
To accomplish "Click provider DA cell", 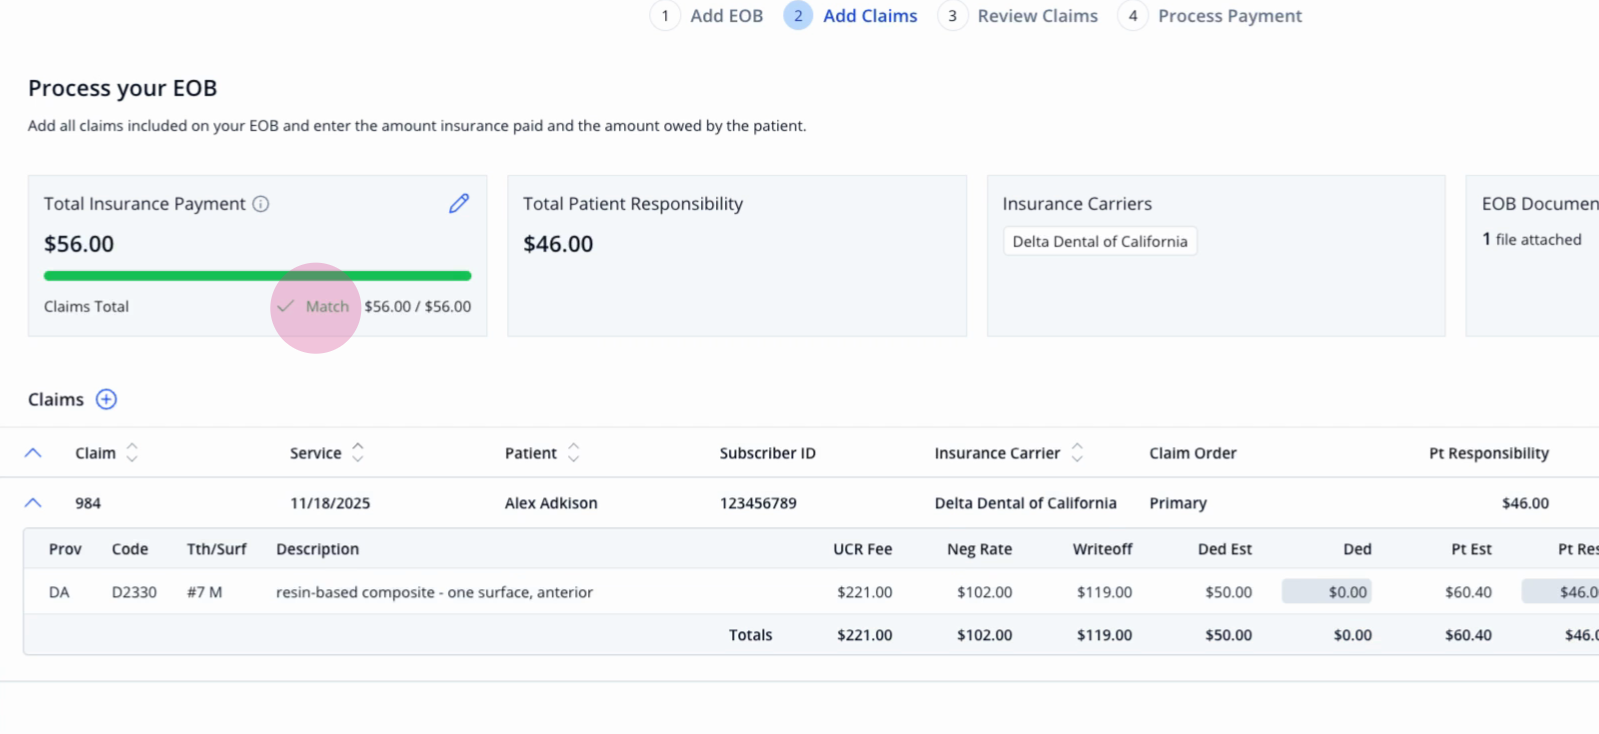I will (x=59, y=592).
